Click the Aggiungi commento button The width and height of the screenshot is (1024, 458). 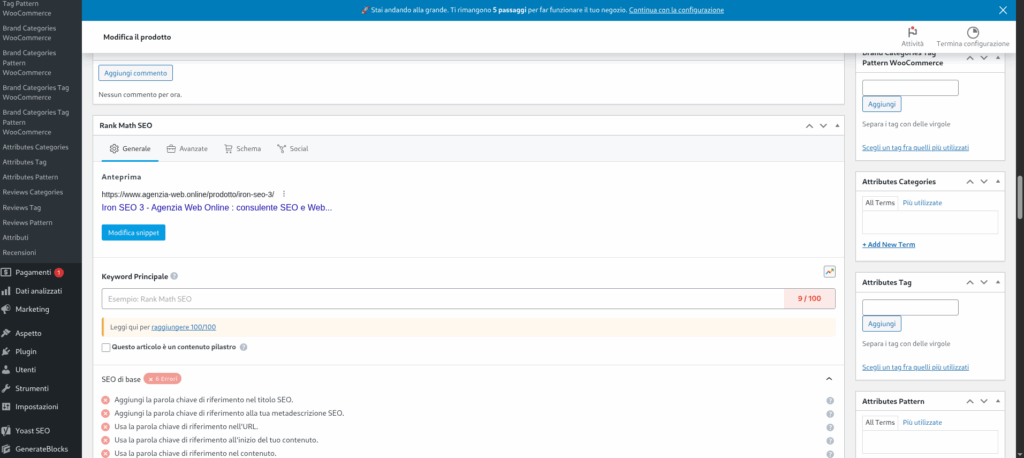[136, 73]
